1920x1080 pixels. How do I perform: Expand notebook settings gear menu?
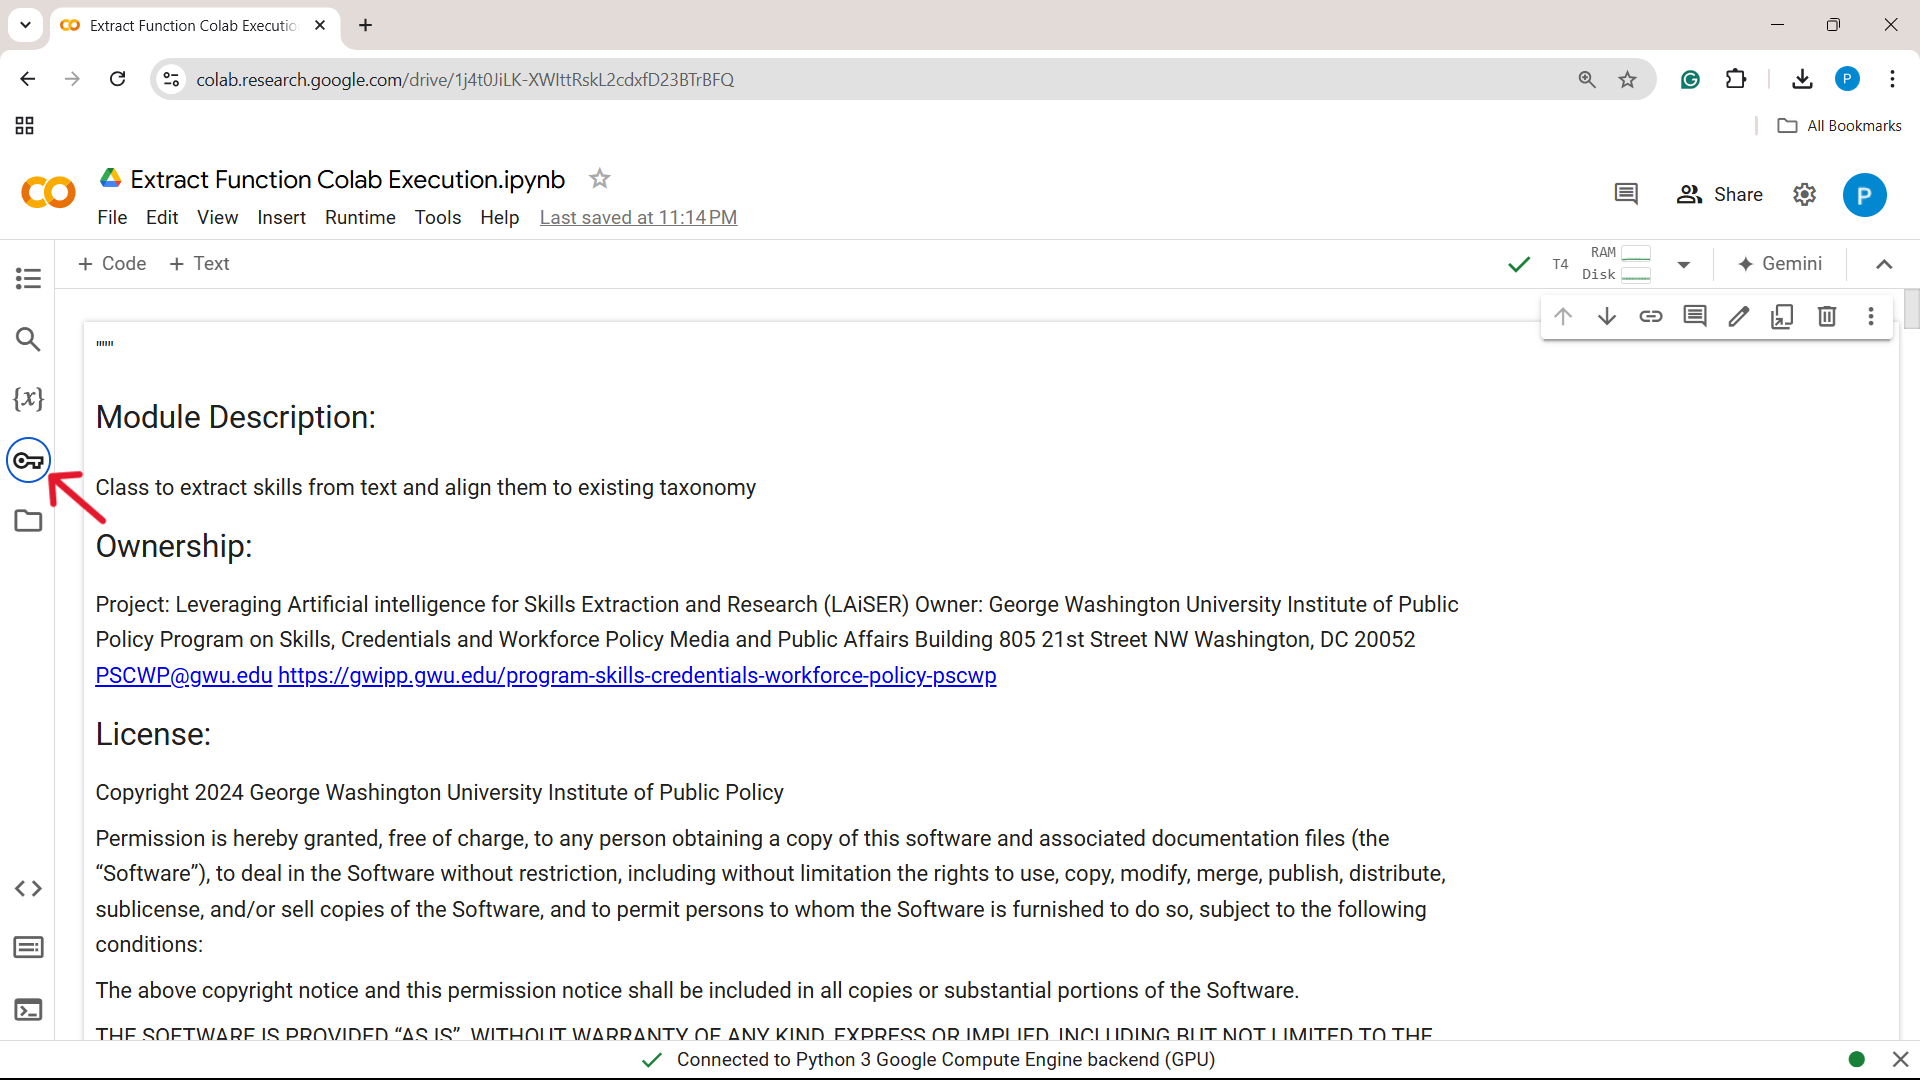point(1805,195)
